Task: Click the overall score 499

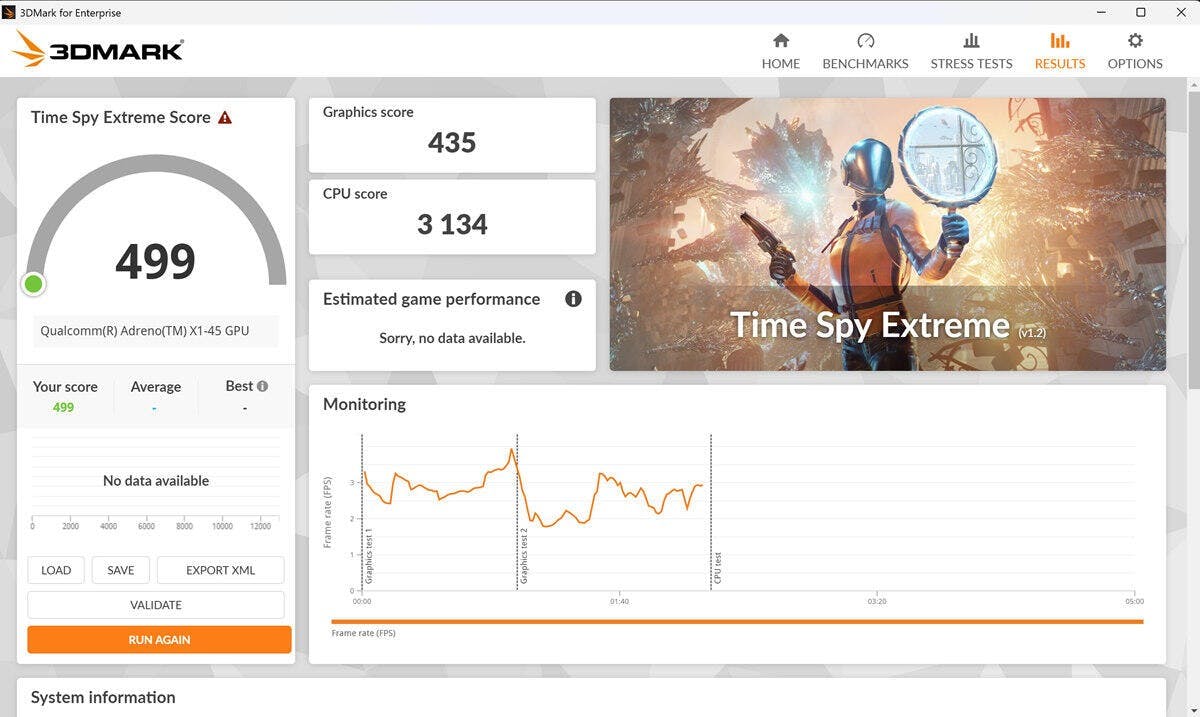Action: [156, 261]
